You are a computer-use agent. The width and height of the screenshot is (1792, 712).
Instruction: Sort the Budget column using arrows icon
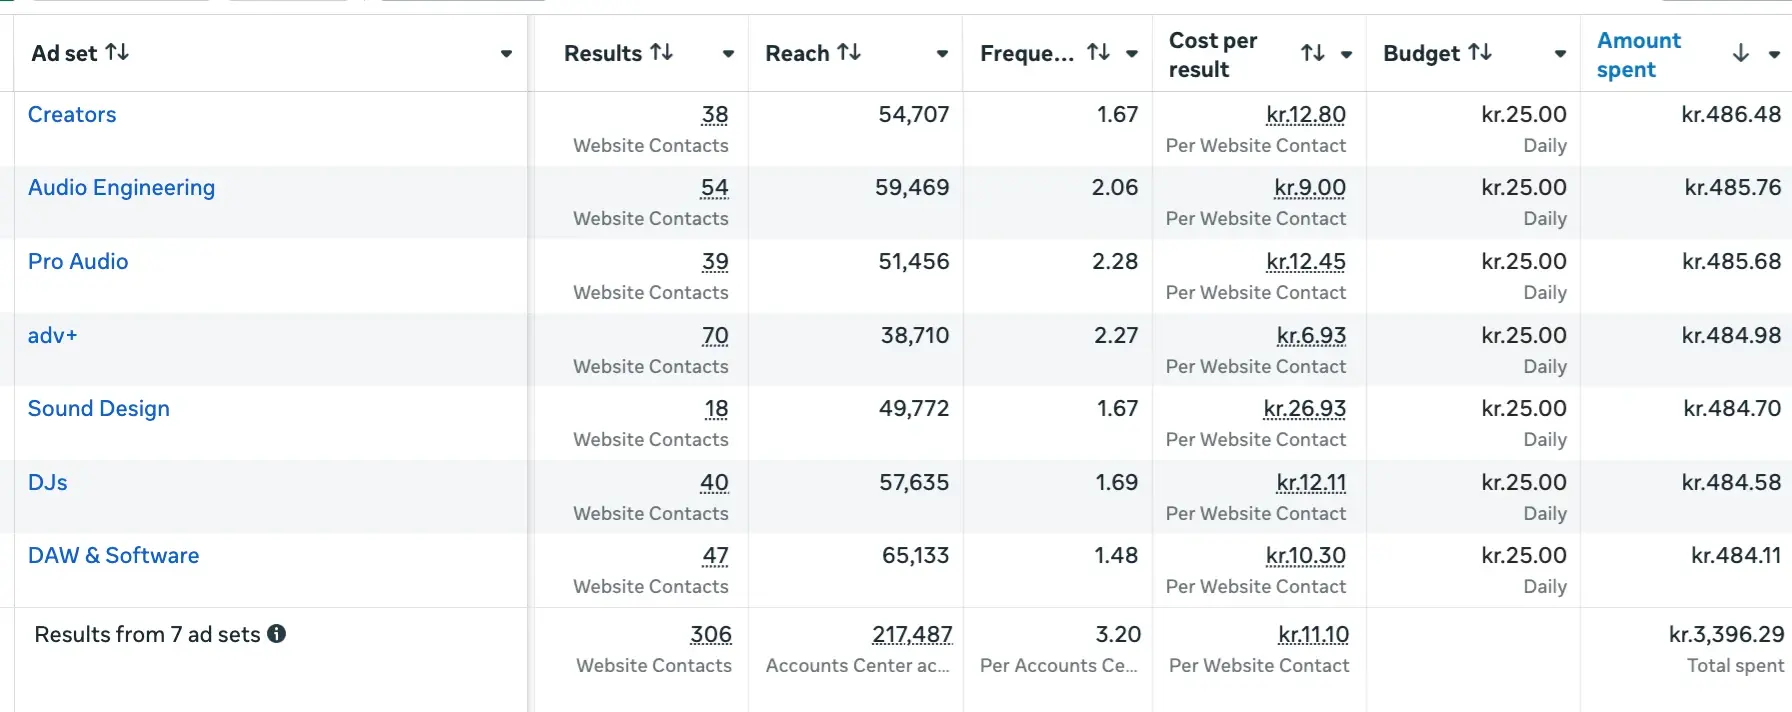[x=1480, y=52]
